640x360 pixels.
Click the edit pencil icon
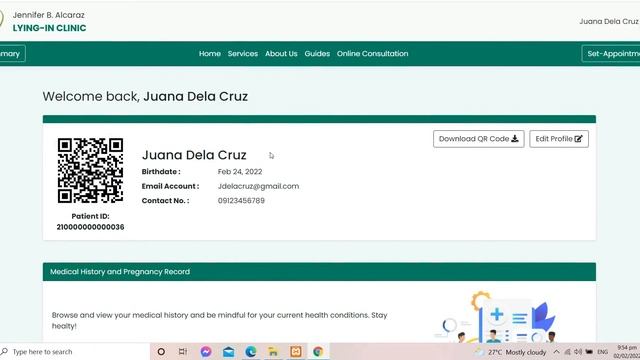click(578, 139)
